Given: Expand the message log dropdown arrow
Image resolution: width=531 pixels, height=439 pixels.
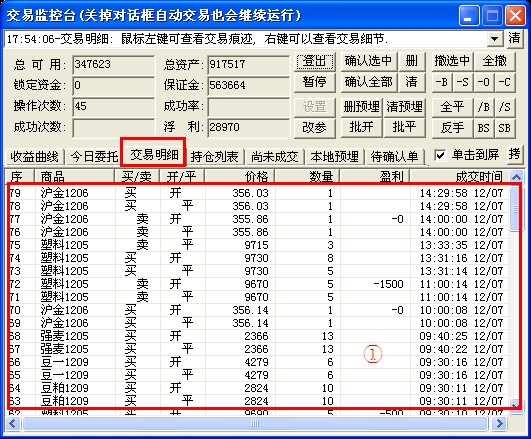Looking at the screenshot, I should tap(495, 39).
